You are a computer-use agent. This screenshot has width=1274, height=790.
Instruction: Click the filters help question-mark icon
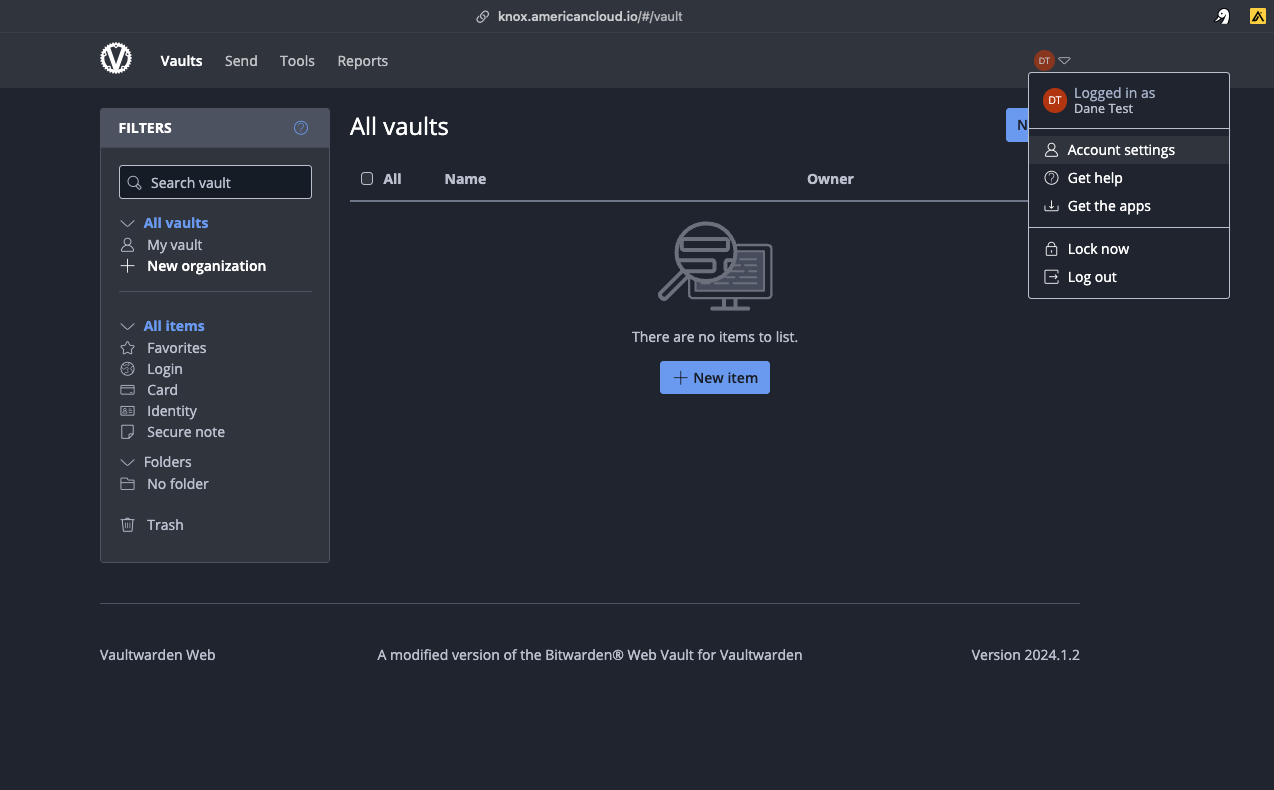click(x=301, y=128)
